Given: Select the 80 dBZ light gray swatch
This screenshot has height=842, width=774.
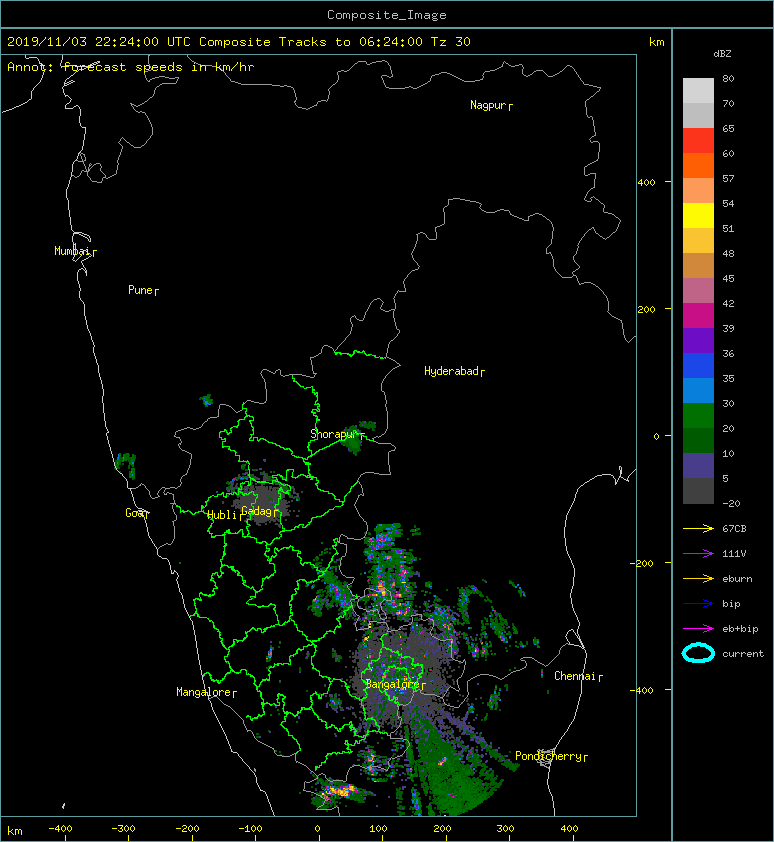Looking at the screenshot, I should [698, 90].
